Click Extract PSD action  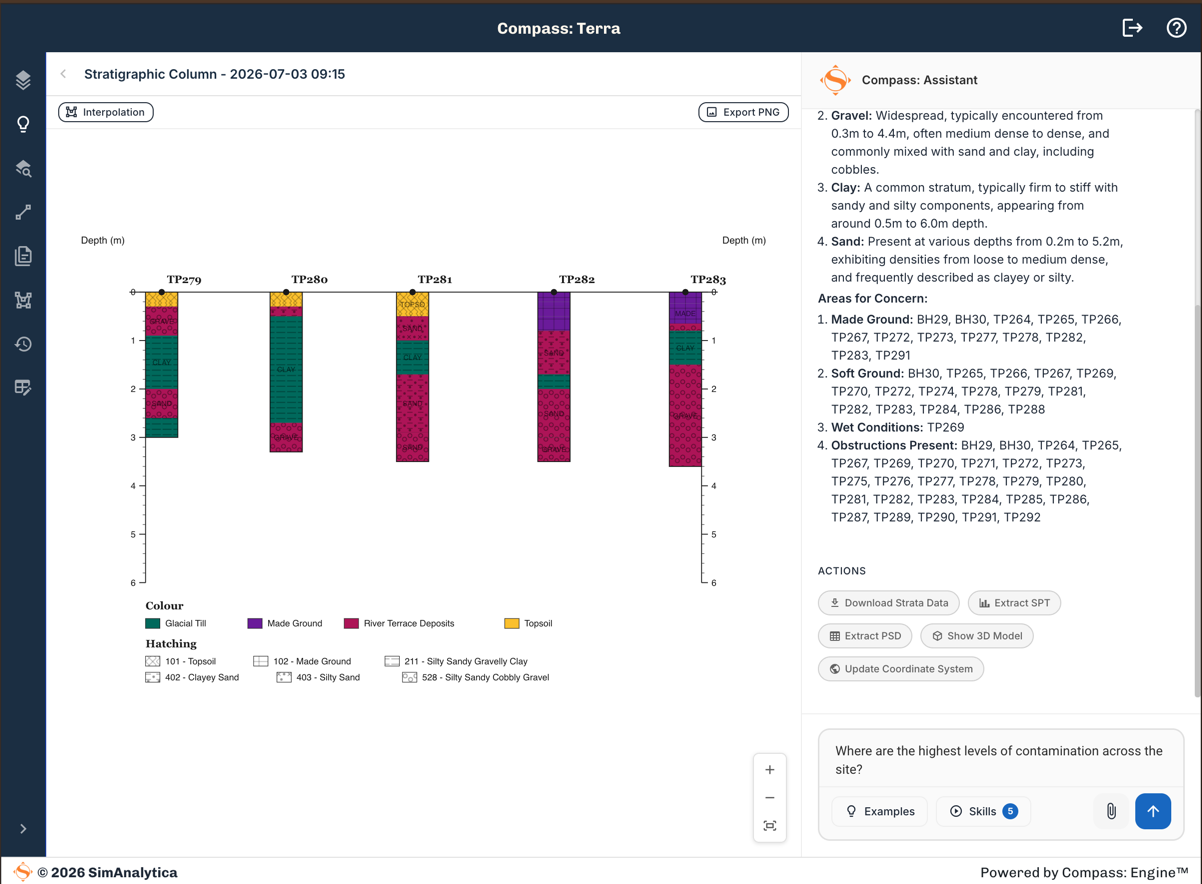pos(865,636)
